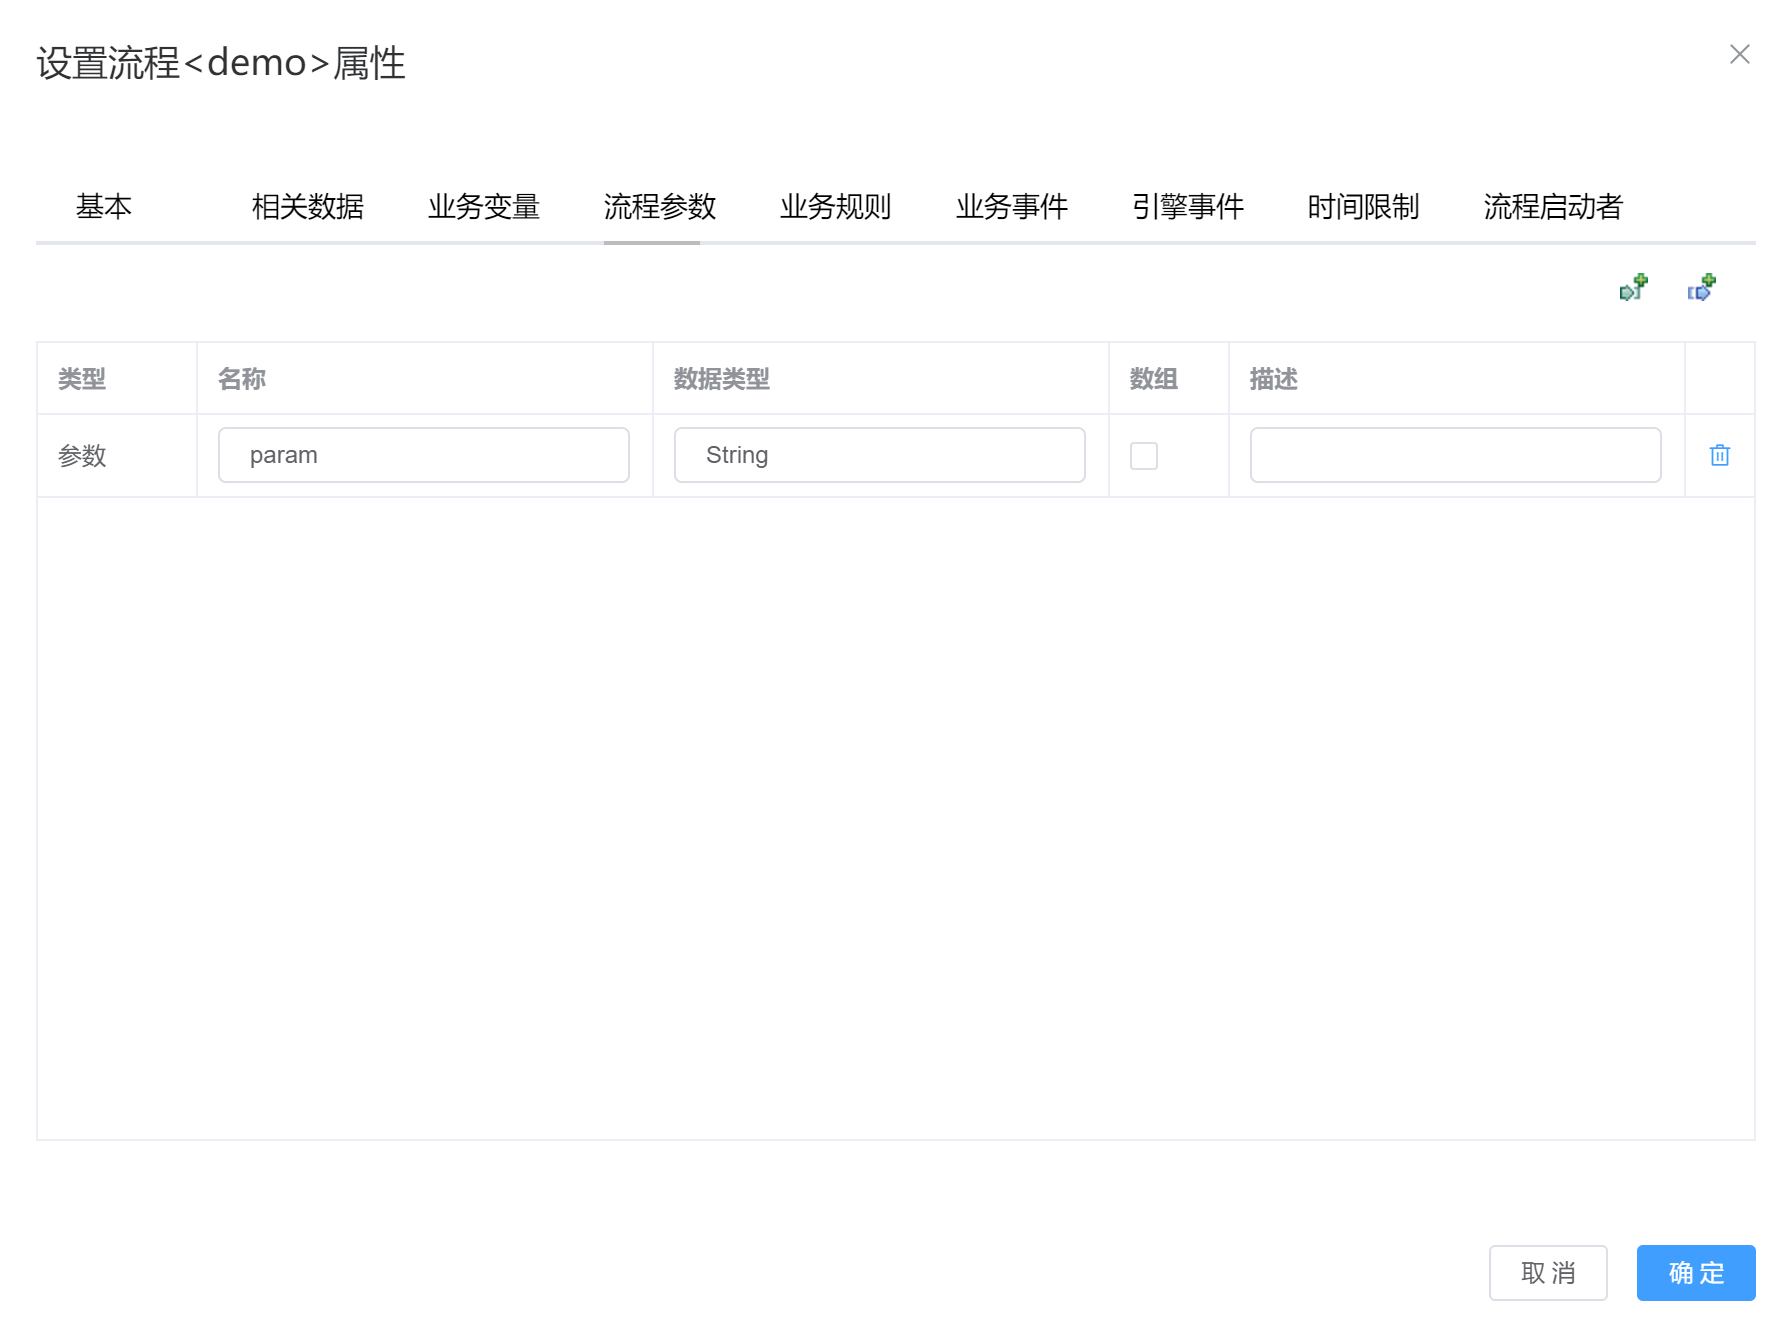Confirm with the 确定 button
Screen dimensions: 1791x1339
1696,1272
